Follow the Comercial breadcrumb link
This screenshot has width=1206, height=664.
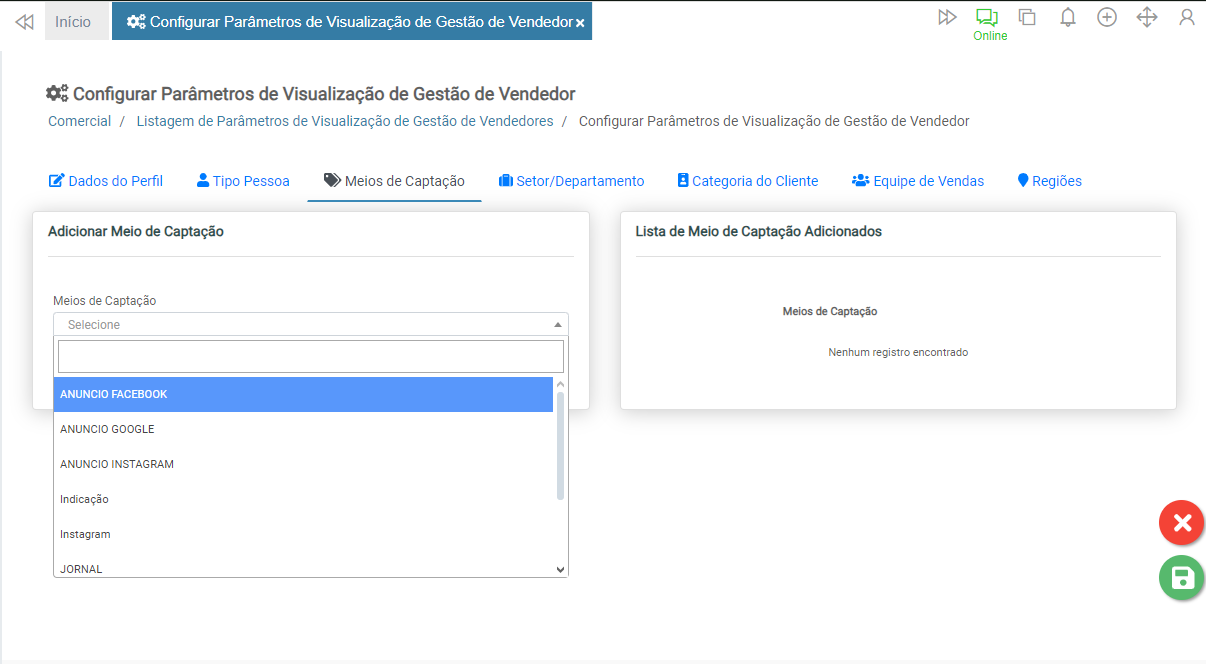[80, 121]
